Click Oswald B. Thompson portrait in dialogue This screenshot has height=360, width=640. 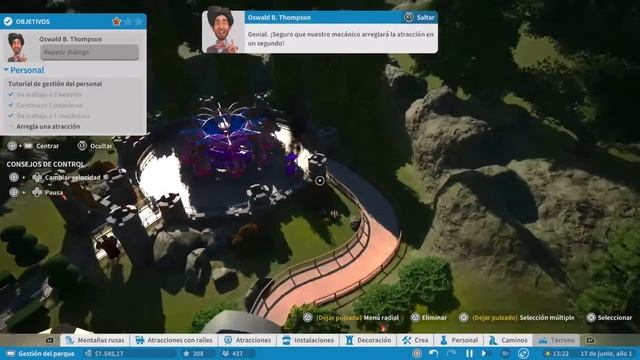(x=222, y=29)
